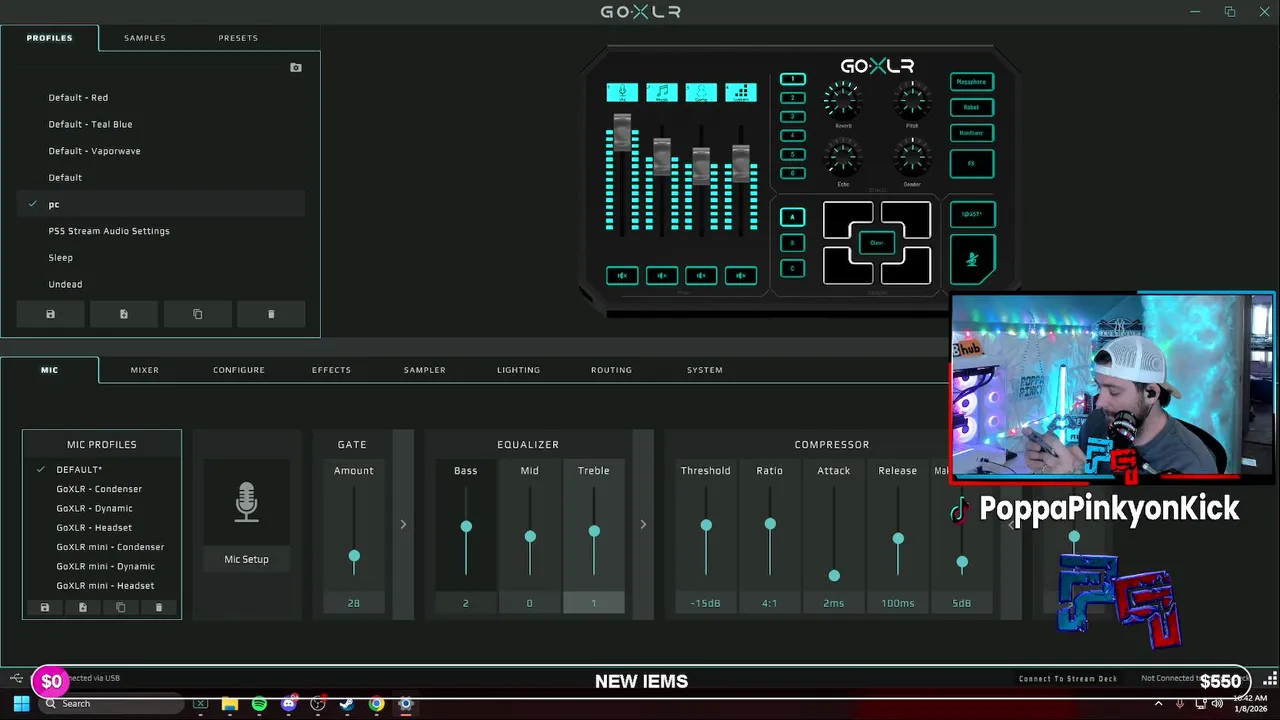The width and height of the screenshot is (1280, 720).
Task: Toggle the Megaphone effect button
Action: pos(972,82)
